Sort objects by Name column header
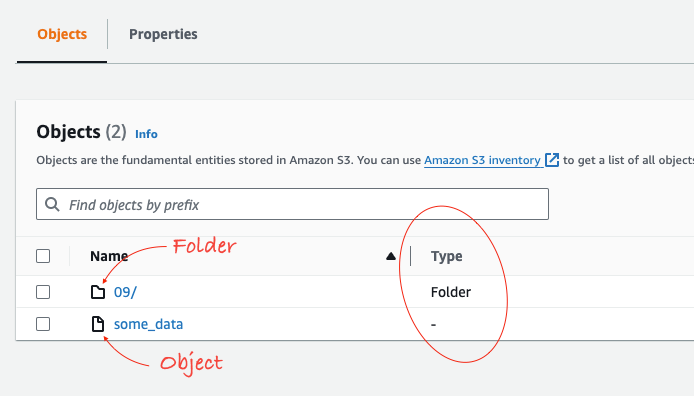 [x=109, y=256]
